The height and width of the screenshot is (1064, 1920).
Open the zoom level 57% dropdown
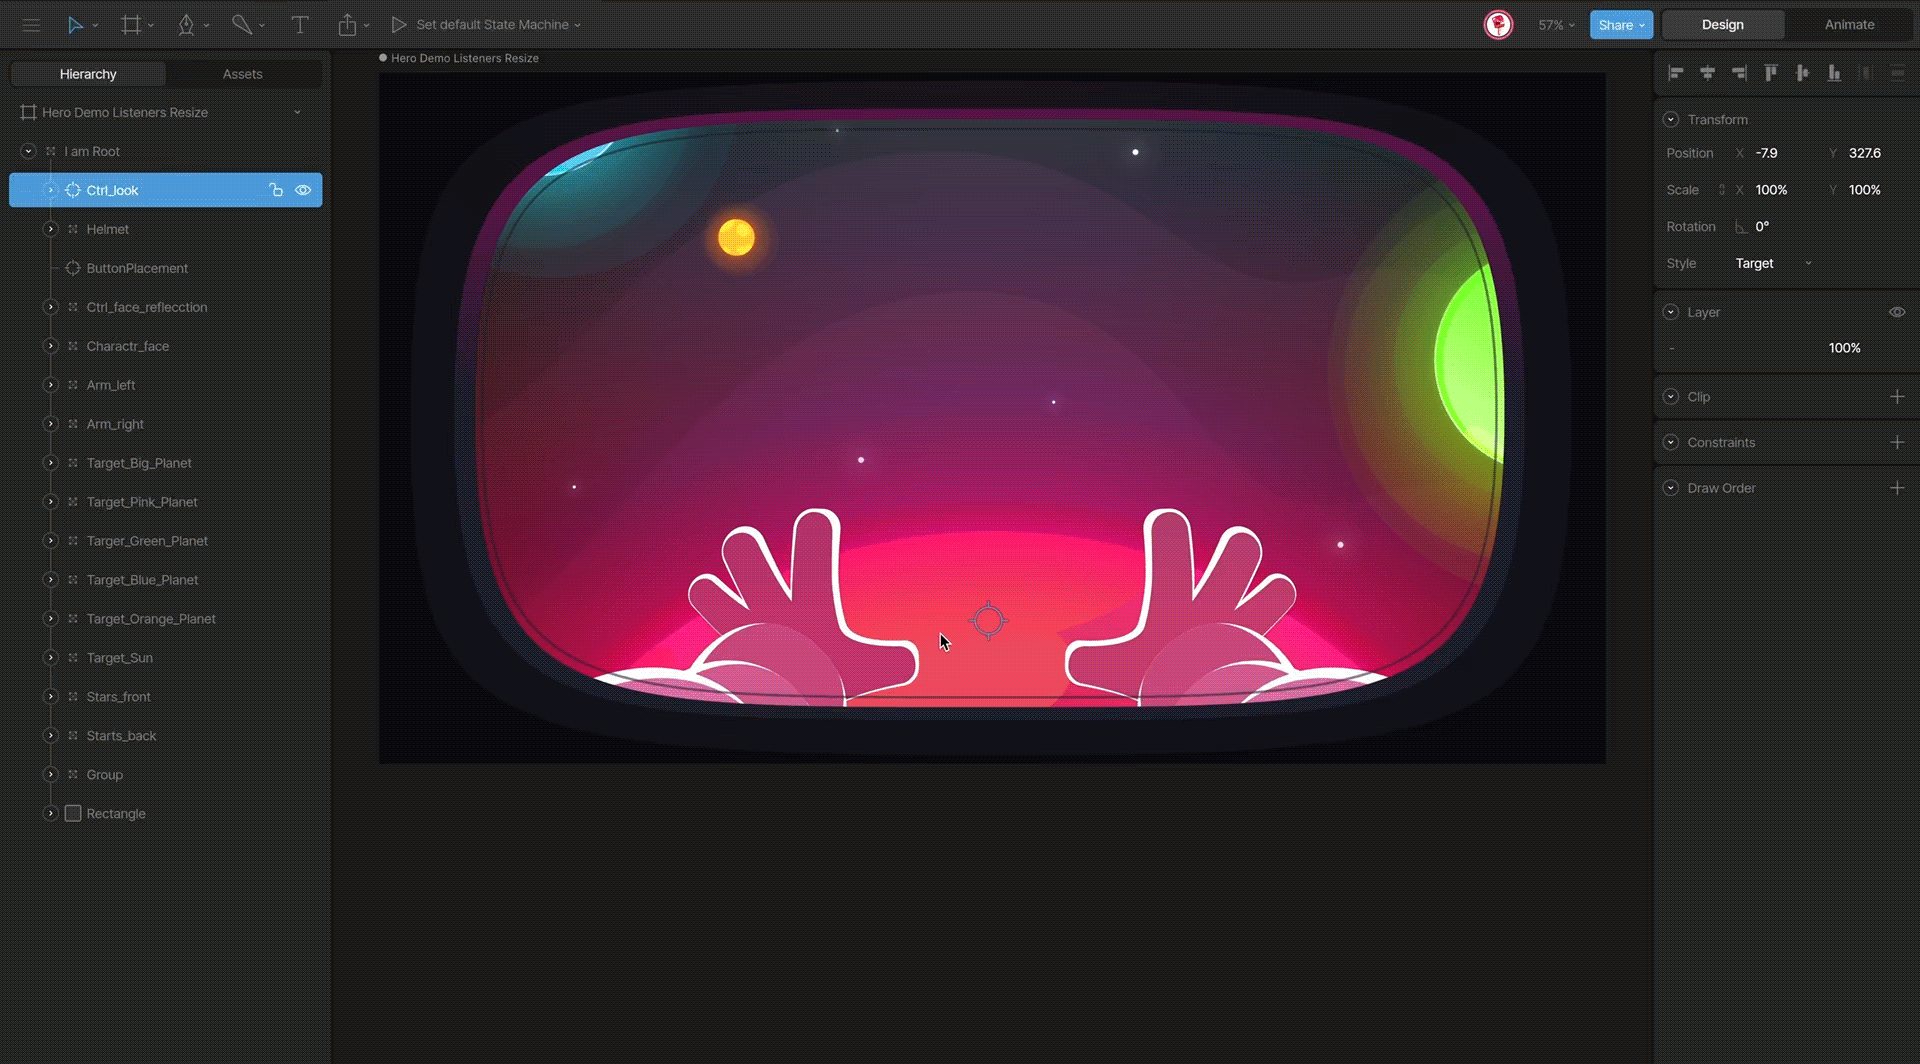pyautogui.click(x=1556, y=25)
